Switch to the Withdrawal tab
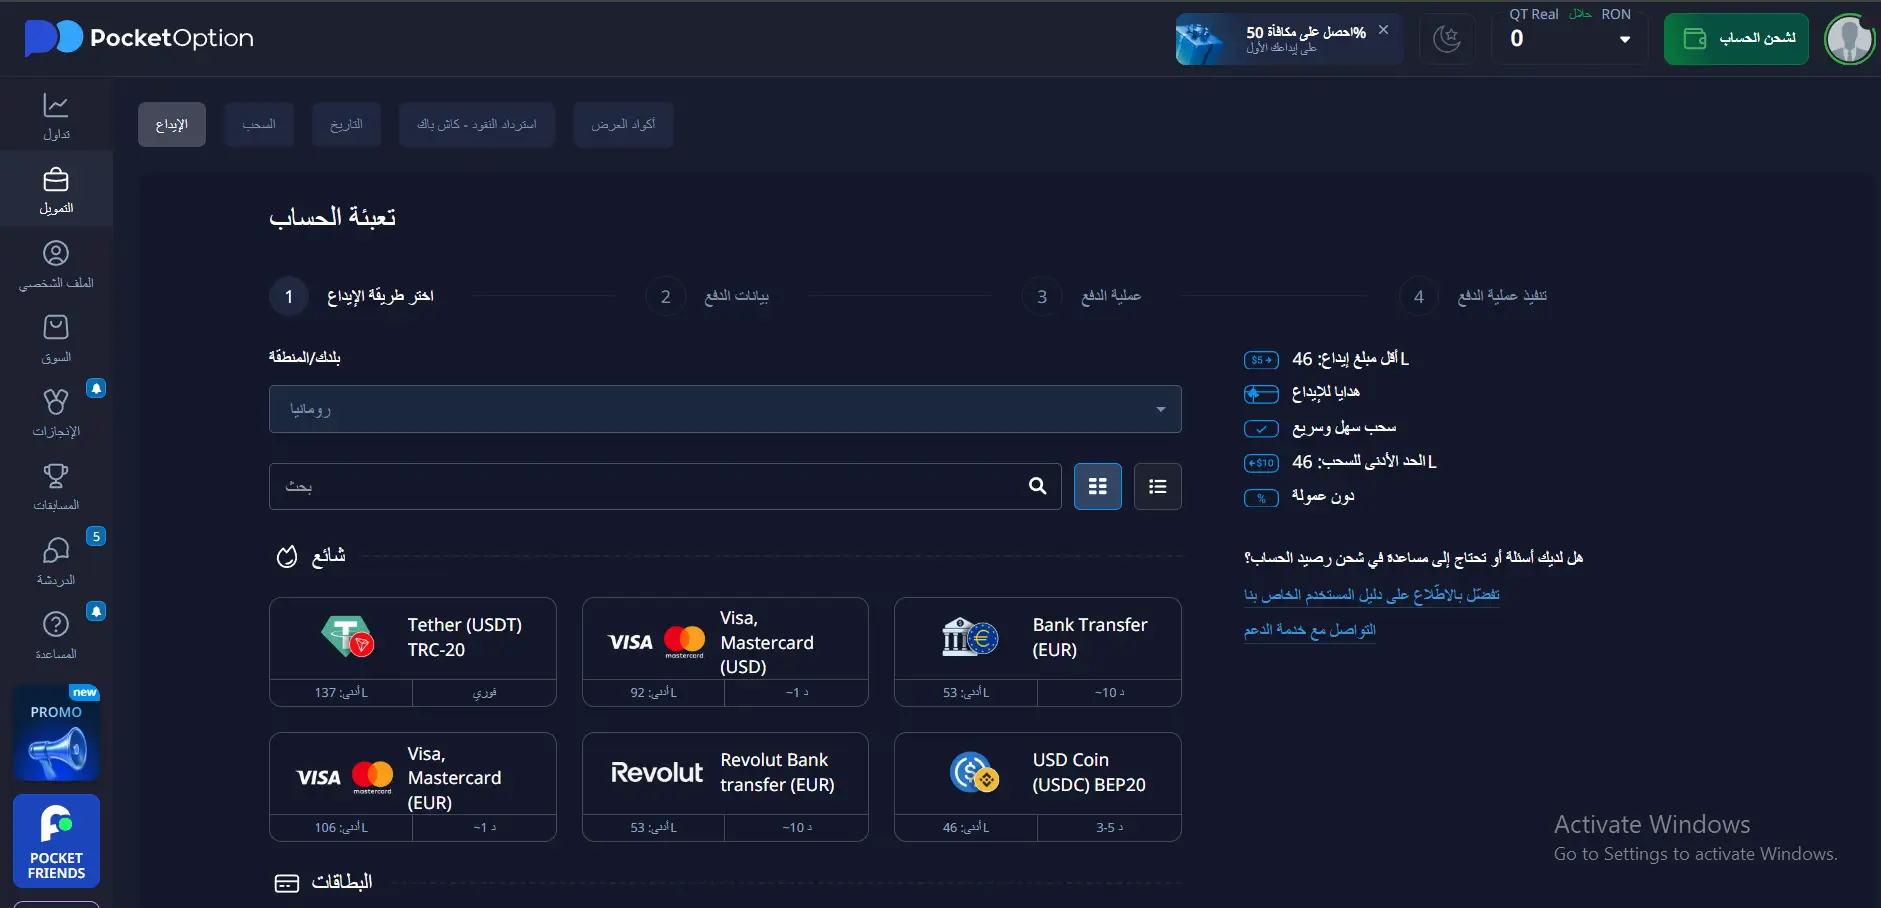 tap(259, 125)
